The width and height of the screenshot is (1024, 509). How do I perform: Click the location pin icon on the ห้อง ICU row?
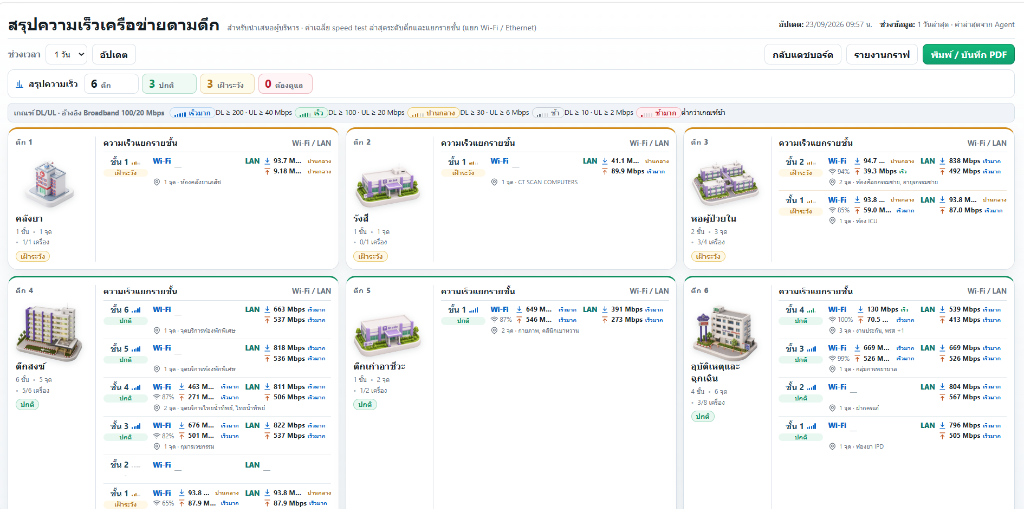click(832, 221)
